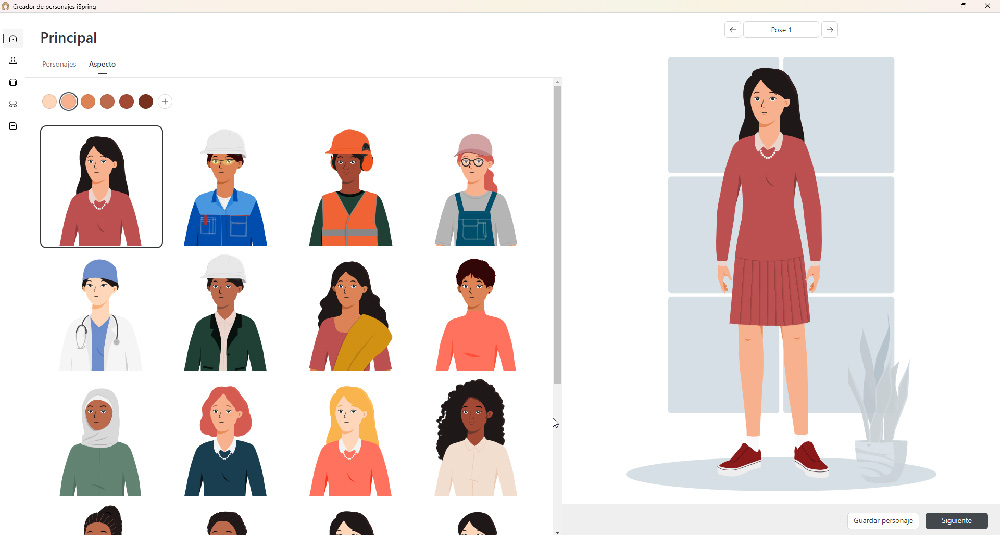1000x535 pixels.
Task: Click the scrollbar up arrow of character list
Action: 557,82
